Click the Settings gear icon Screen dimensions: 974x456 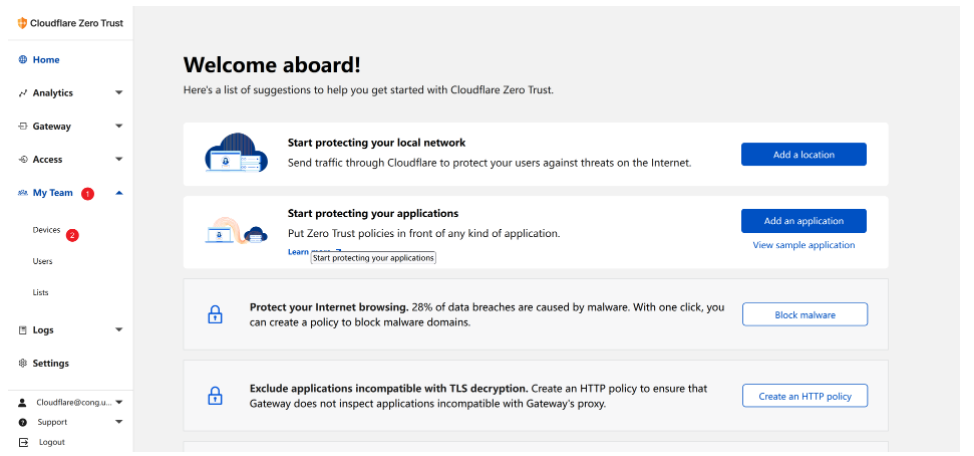tap(22, 363)
